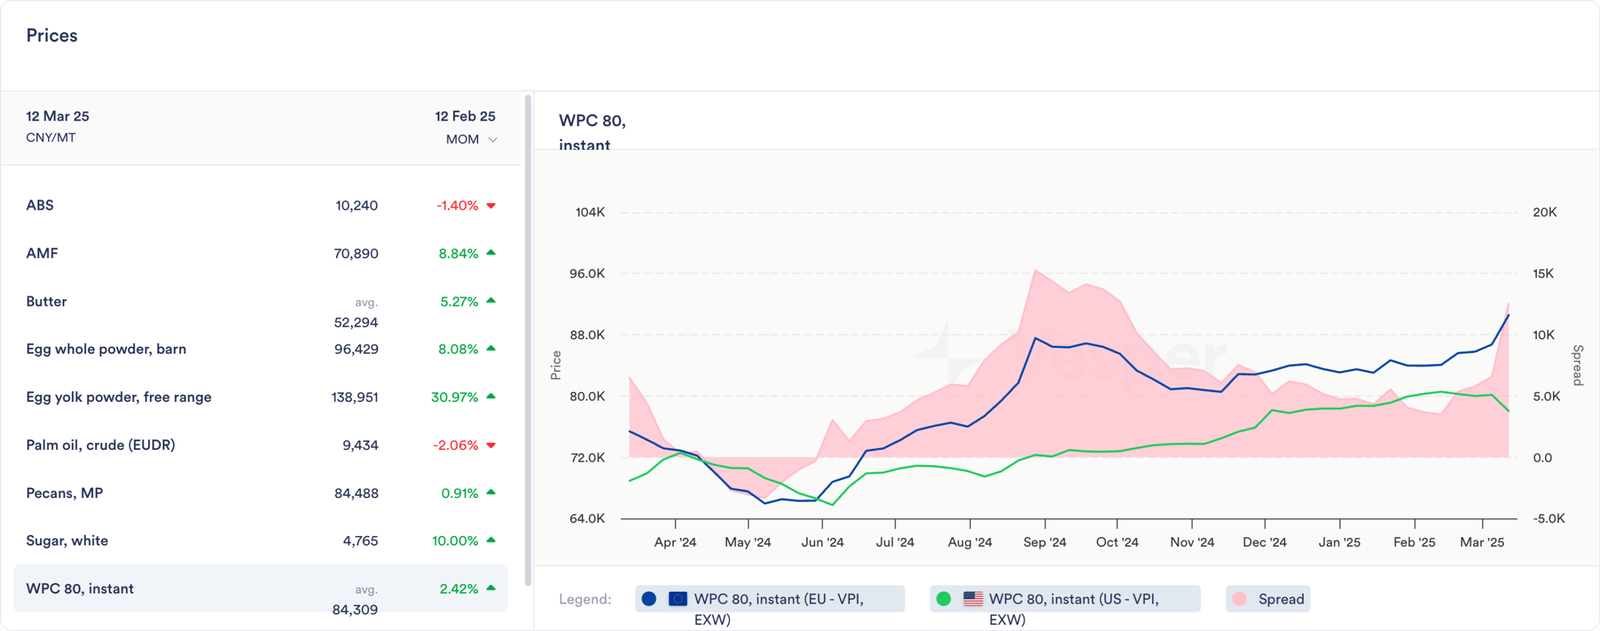Click the green up arrow beside AMF
The image size is (1600, 631).
point(491,253)
